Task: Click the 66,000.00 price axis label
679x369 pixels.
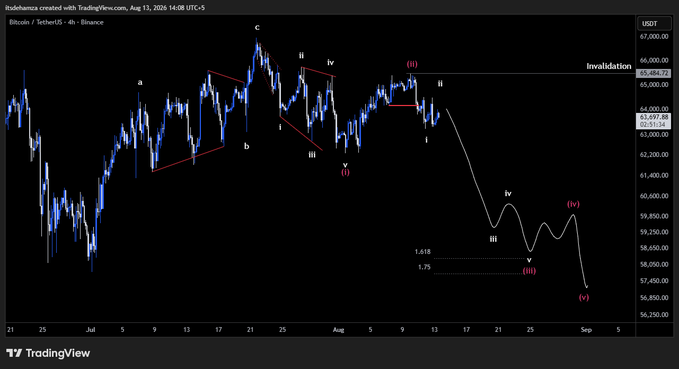Action: pos(653,61)
